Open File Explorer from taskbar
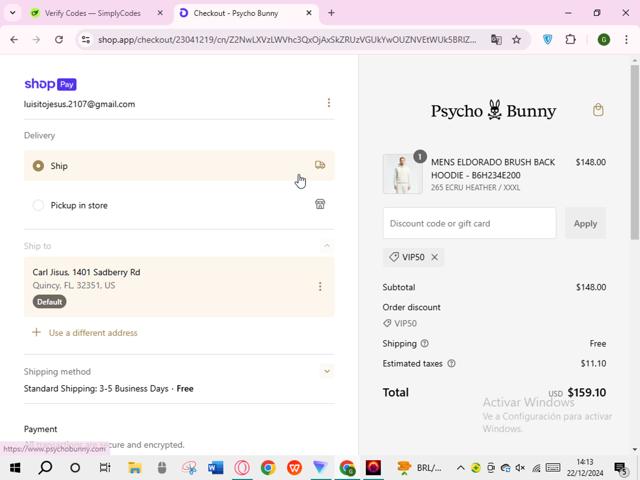This screenshot has width=640, height=480. (x=135, y=468)
